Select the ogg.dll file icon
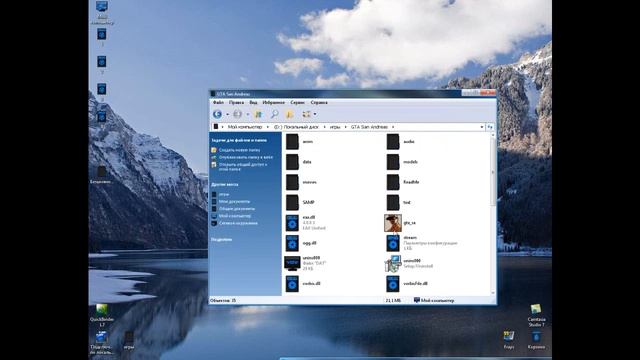 coord(292,243)
